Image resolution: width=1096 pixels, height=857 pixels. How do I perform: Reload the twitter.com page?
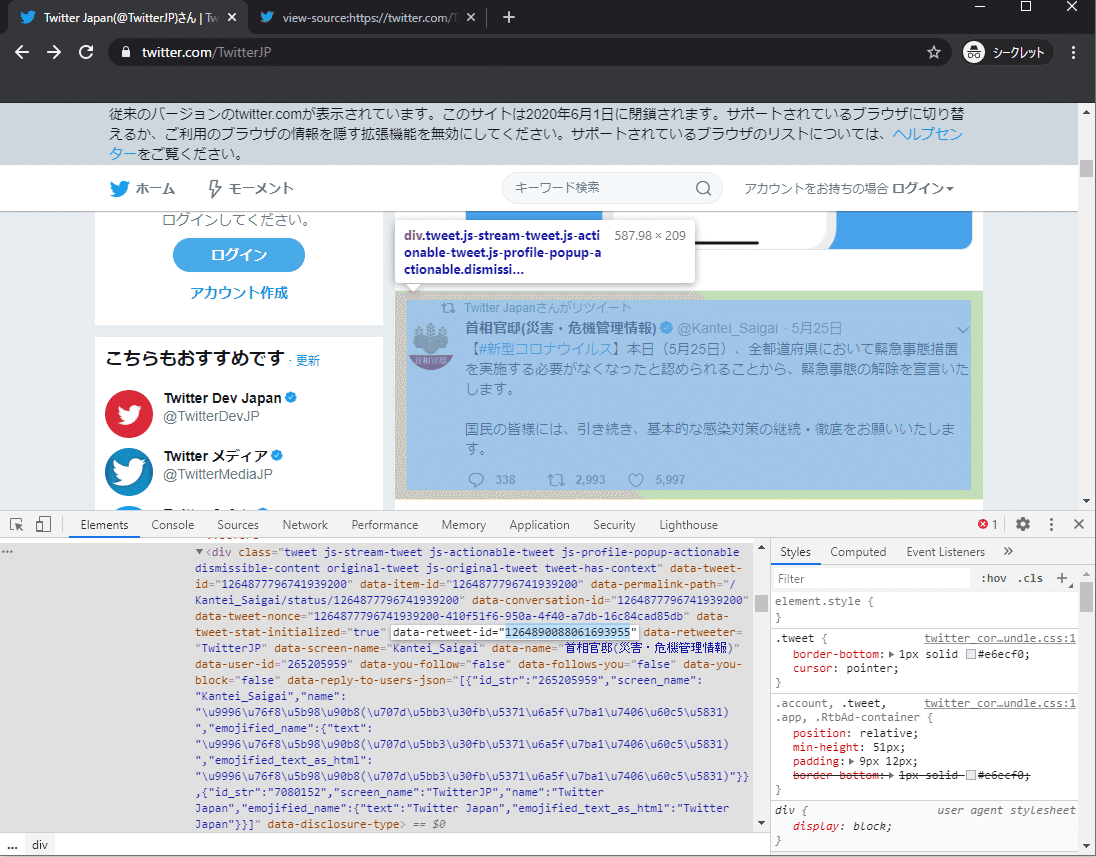click(86, 52)
